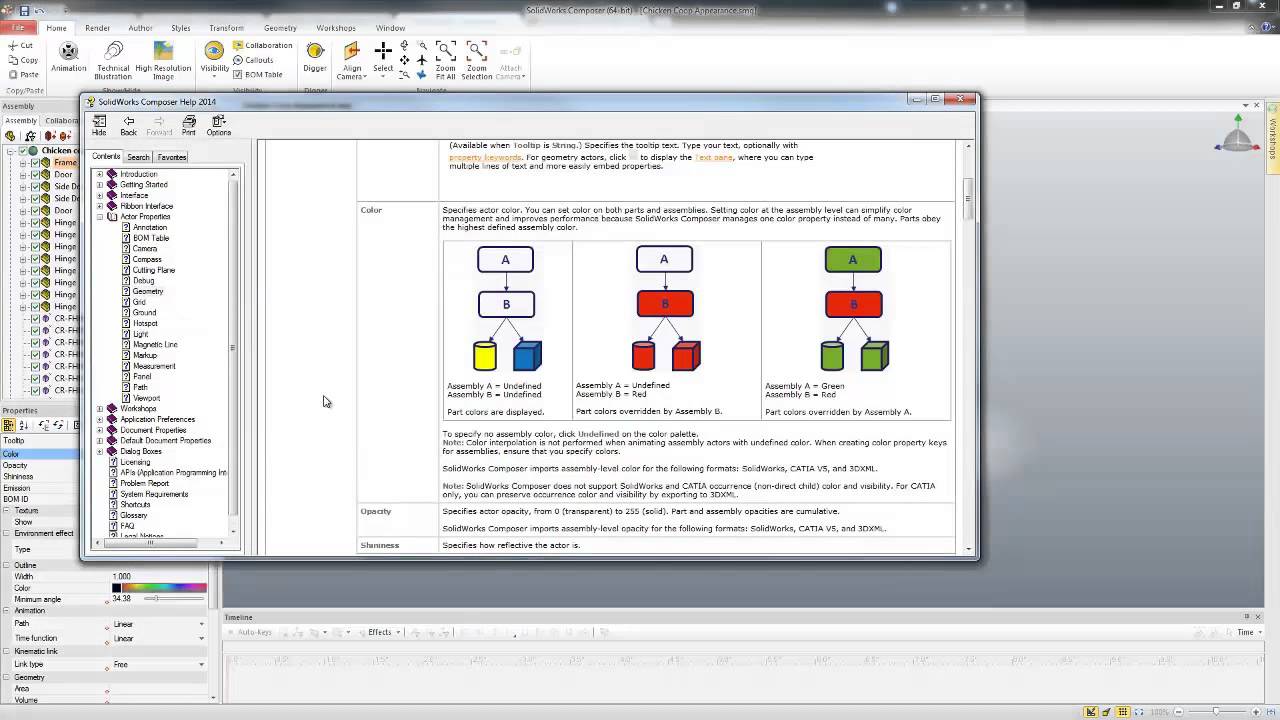
Task: Expand the Ribbon Interface help topic
Action: click(x=100, y=206)
